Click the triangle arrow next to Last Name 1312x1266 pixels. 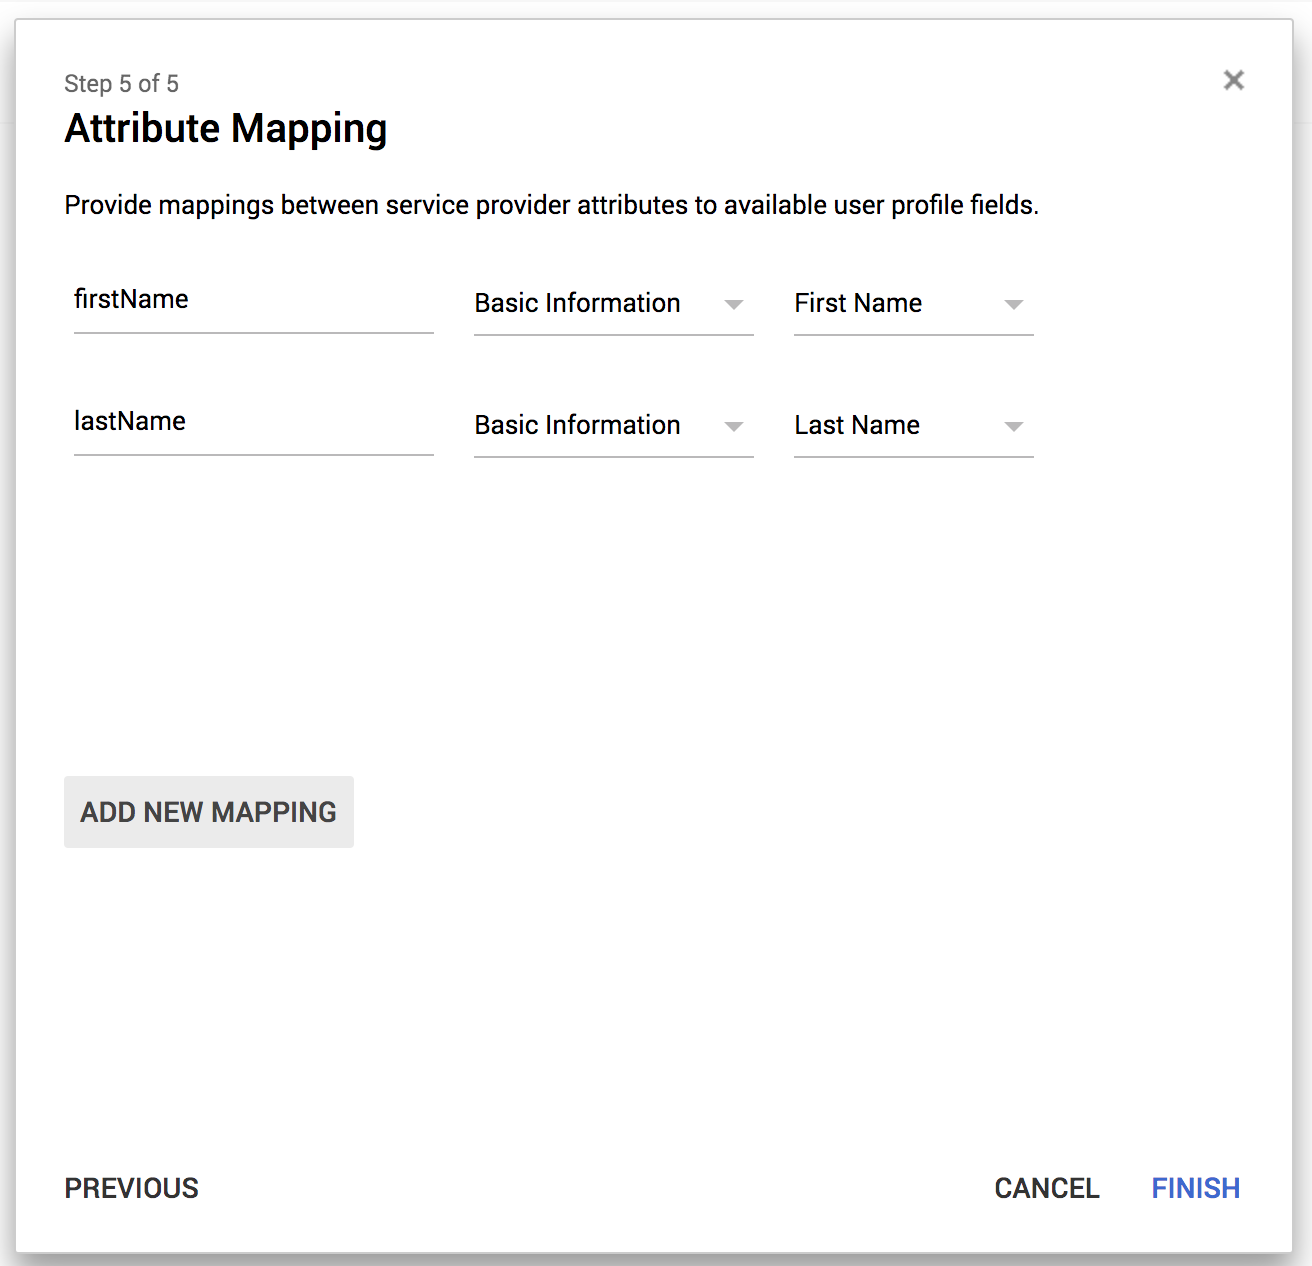click(x=1013, y=426)
